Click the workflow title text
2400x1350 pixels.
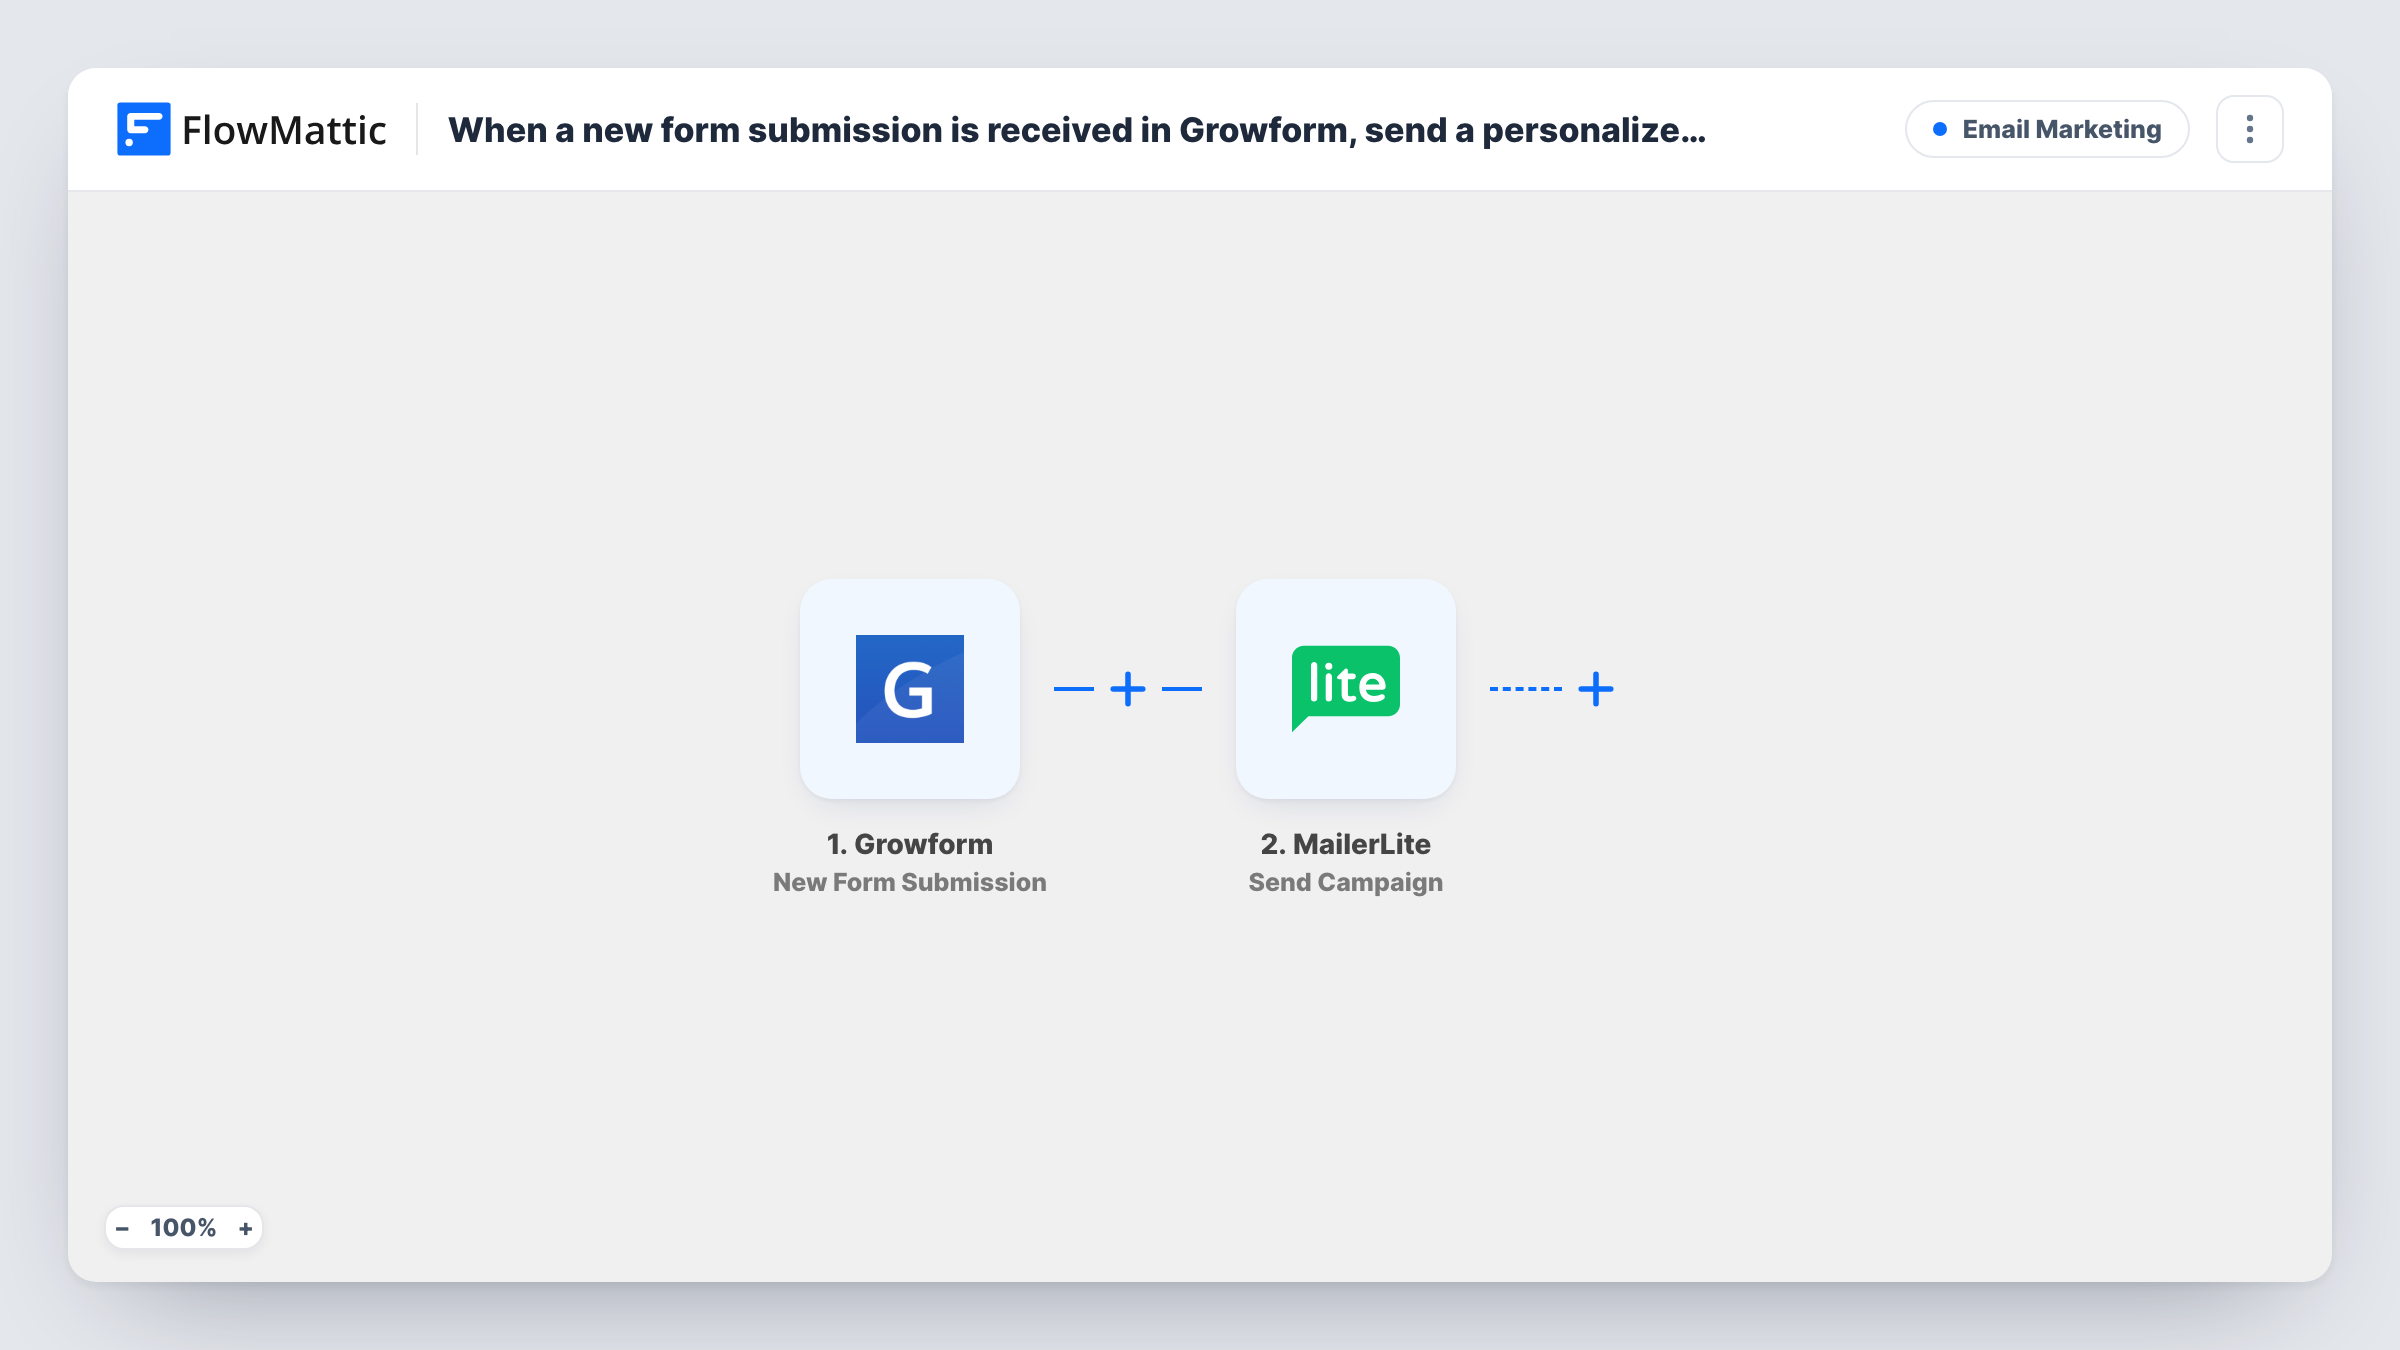pyautogui.click(x=1077, y=130)
